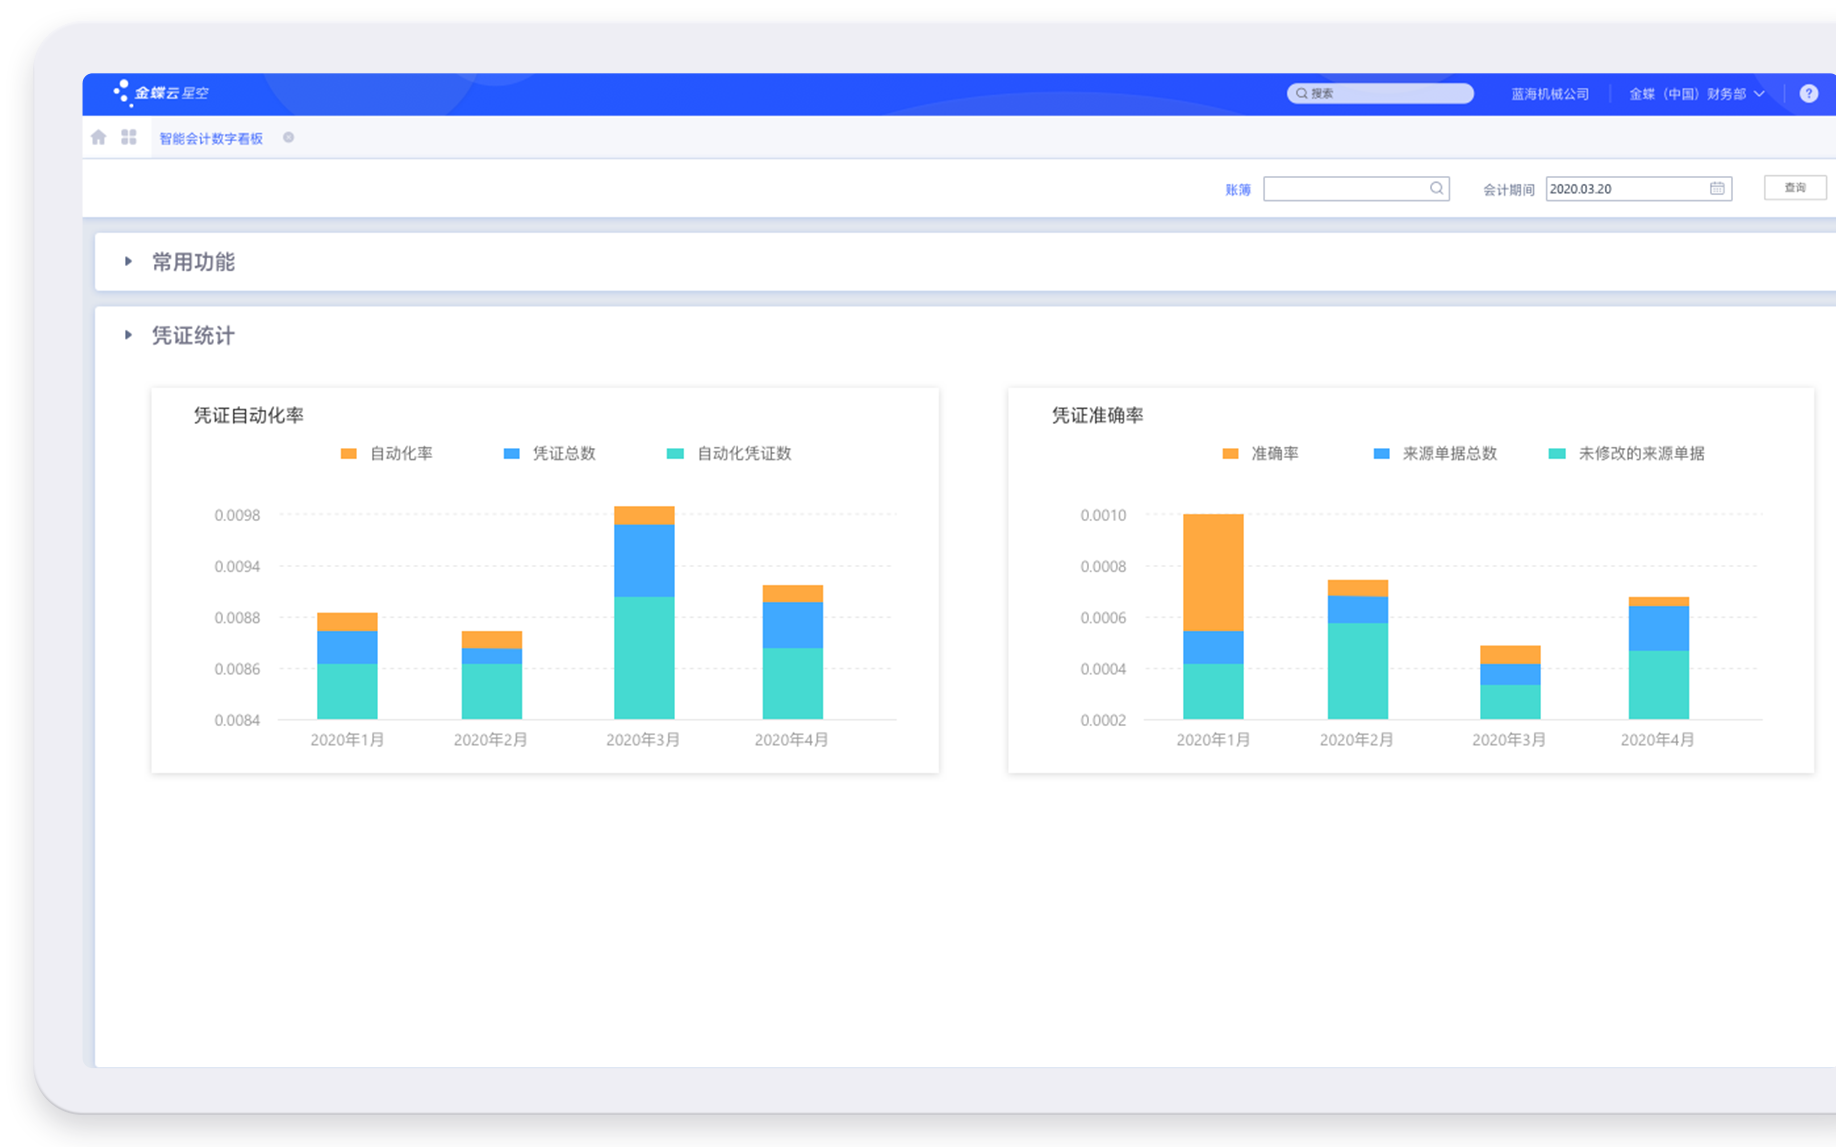Focus the top search box
Viewport: 1836px width, 1147px height.
pos(1380,93)
